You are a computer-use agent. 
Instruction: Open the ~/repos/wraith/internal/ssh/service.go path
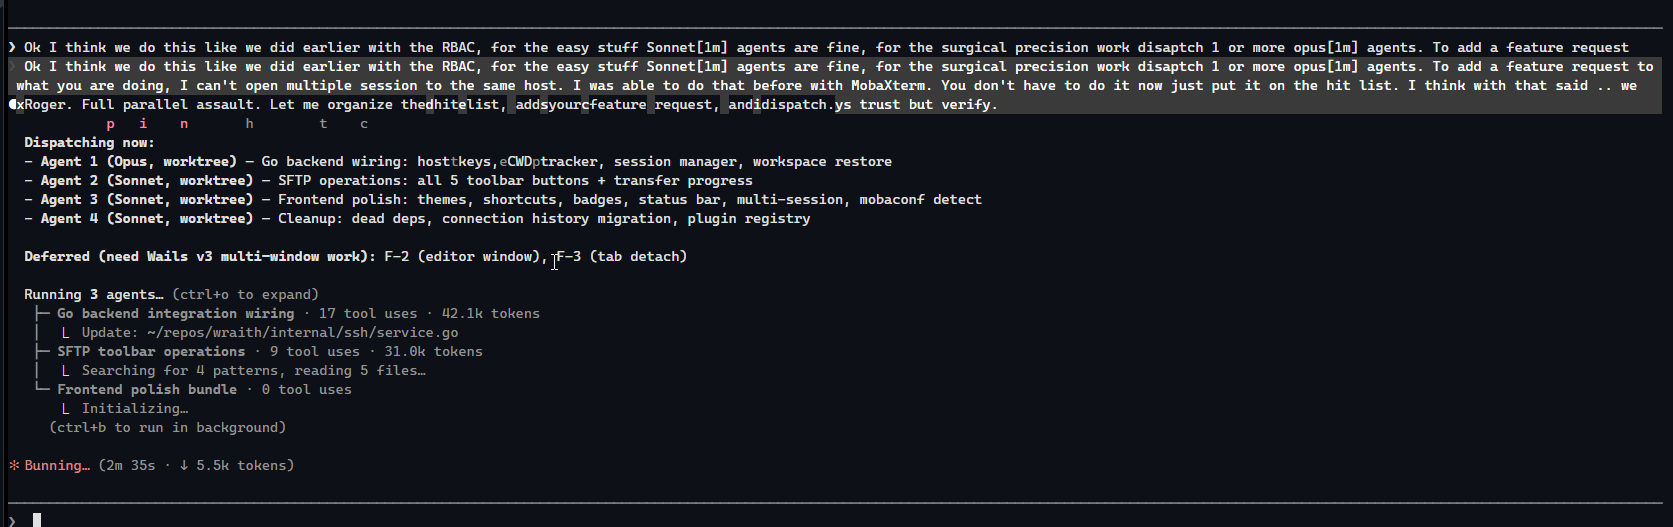pos(302,333)
